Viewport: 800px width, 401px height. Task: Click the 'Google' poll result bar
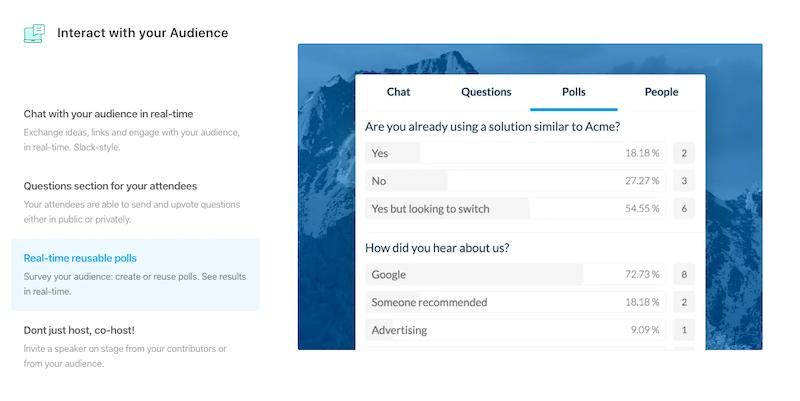click(515, 274)
